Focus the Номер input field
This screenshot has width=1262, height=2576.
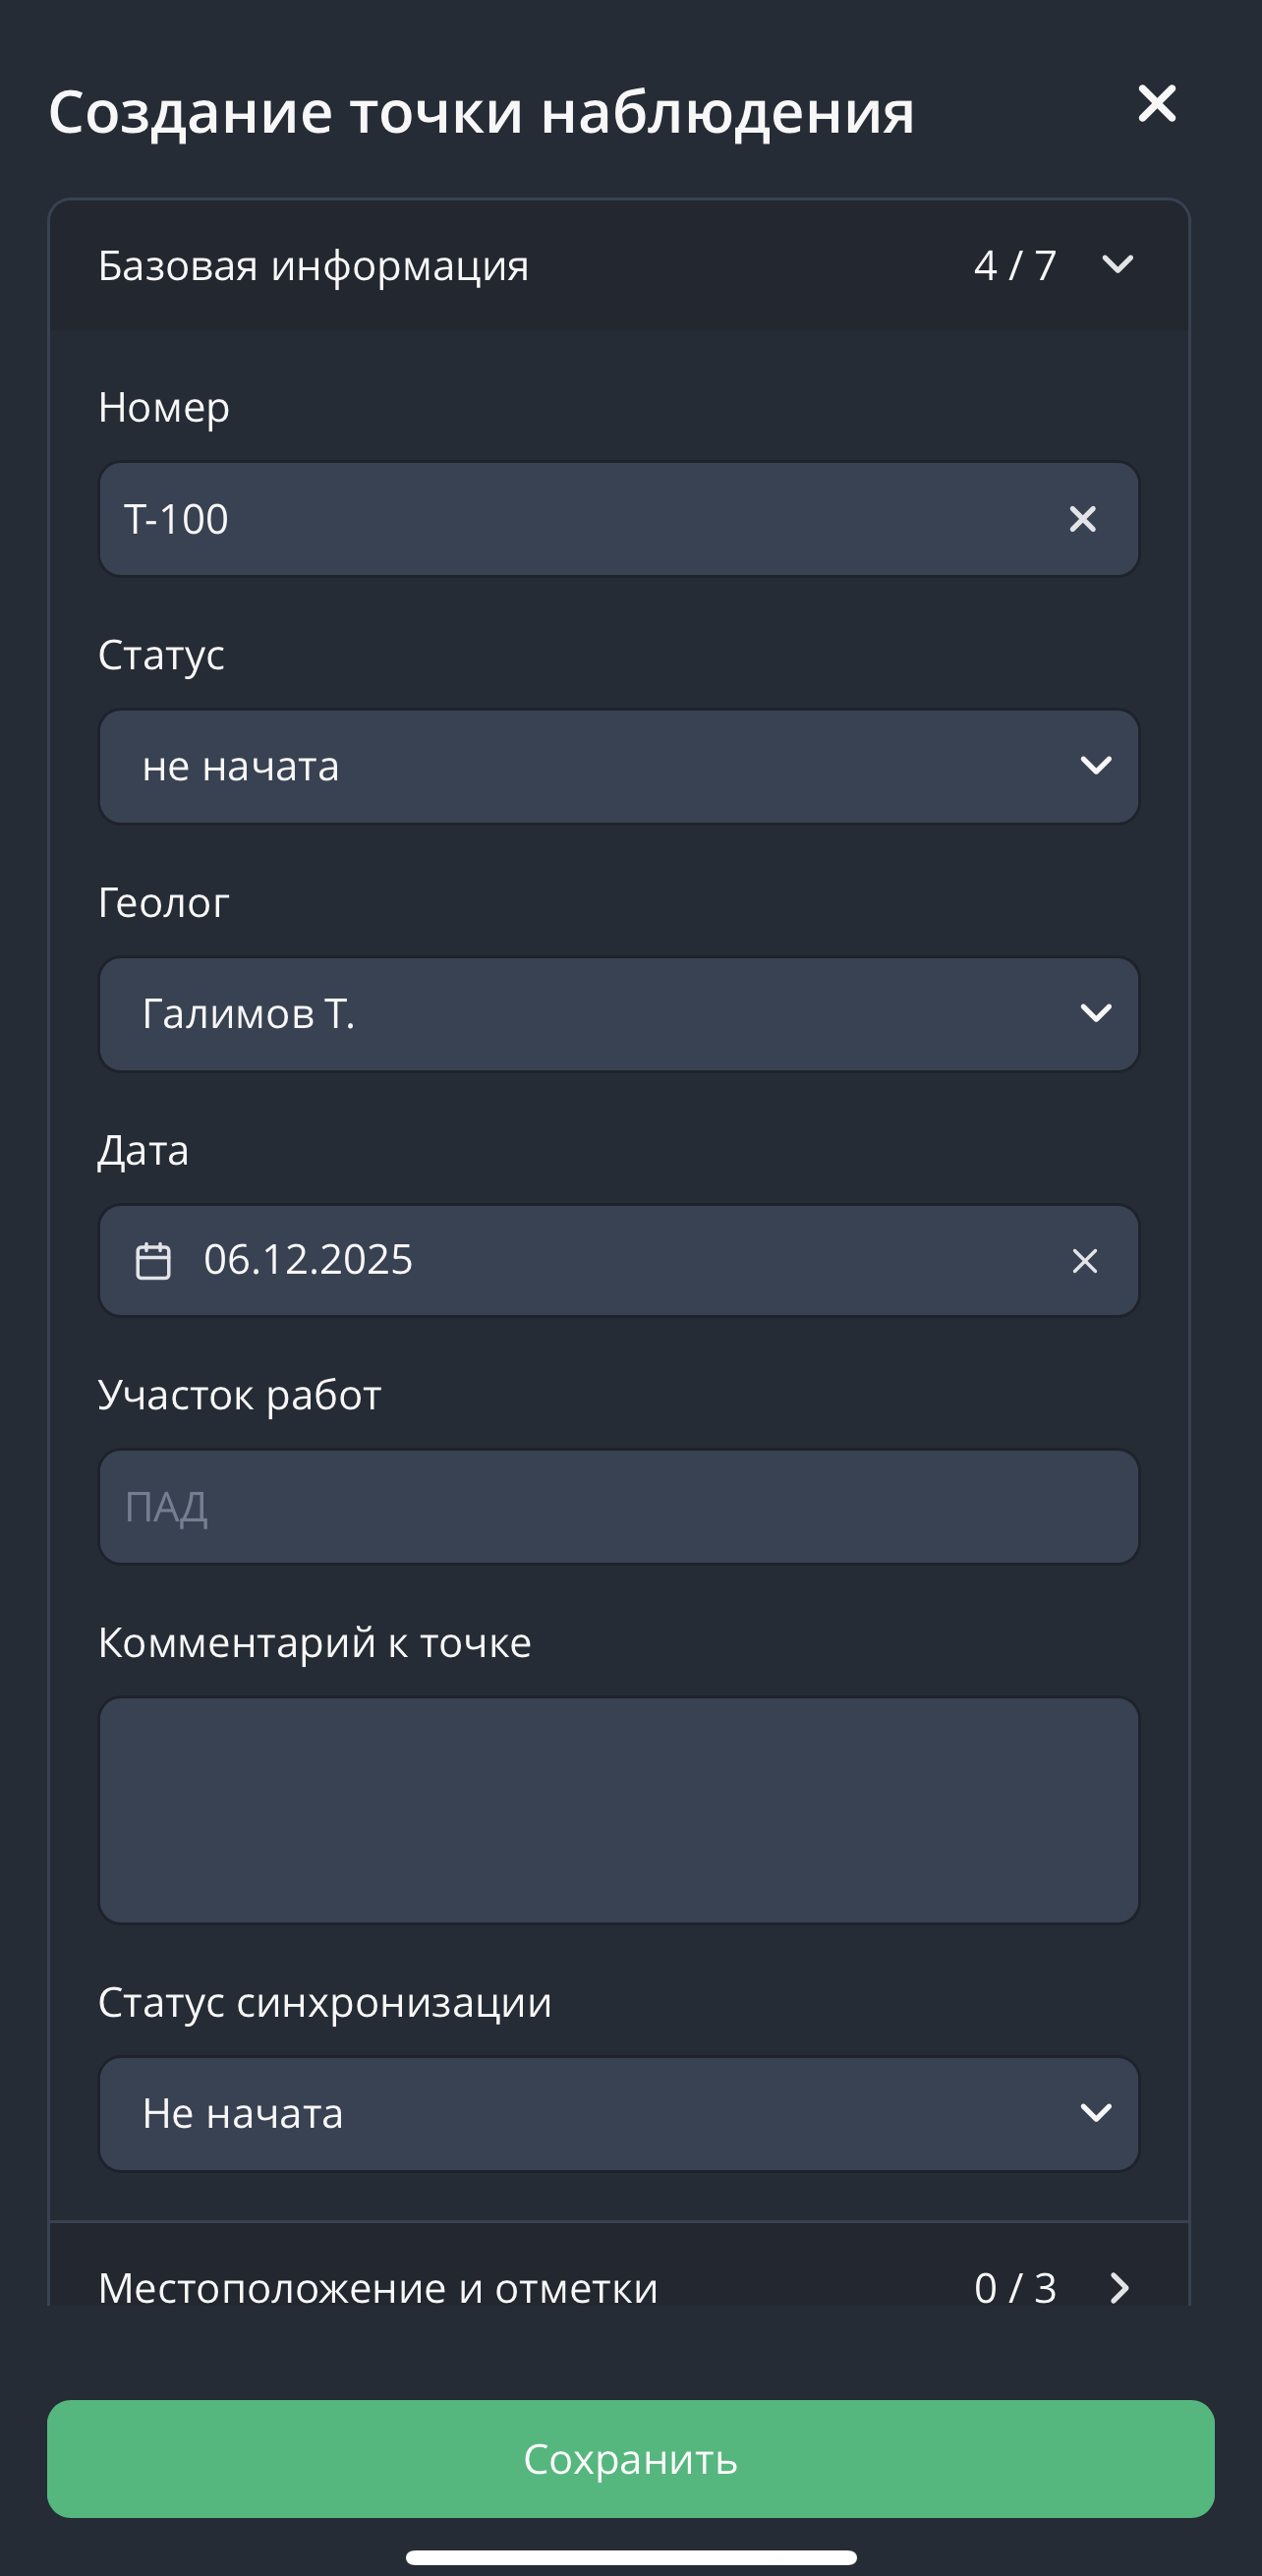[580, 519]
